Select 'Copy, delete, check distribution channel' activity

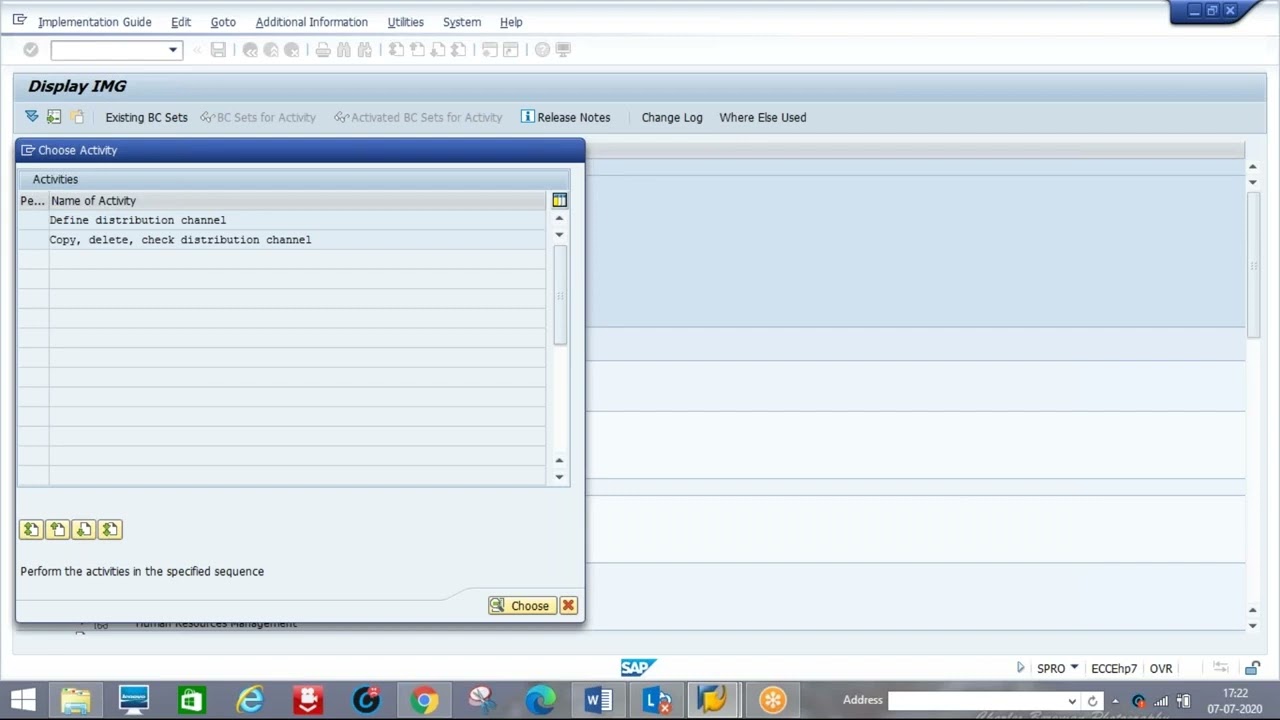(297, 240)
